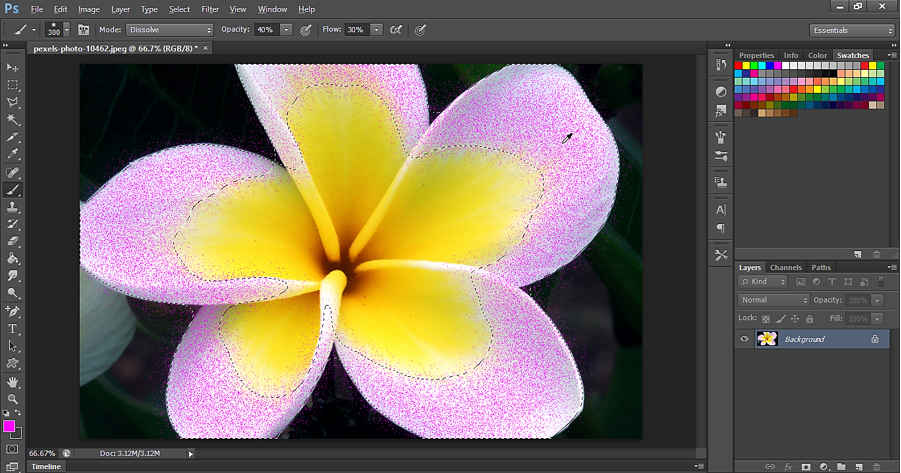Open the Brush Preset picker arrow
901x473 pixels.
tap(67, 30)
